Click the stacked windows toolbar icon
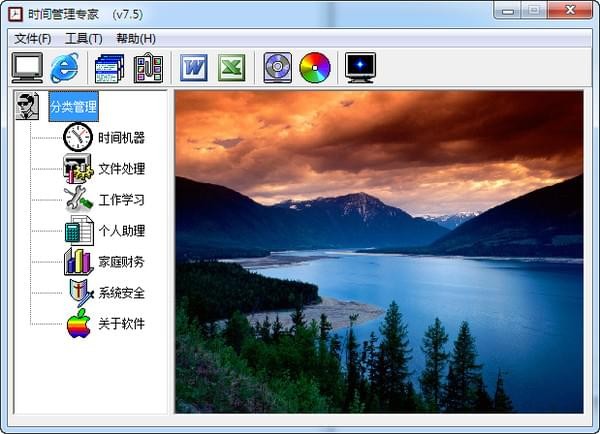 [x=109, y=68]
